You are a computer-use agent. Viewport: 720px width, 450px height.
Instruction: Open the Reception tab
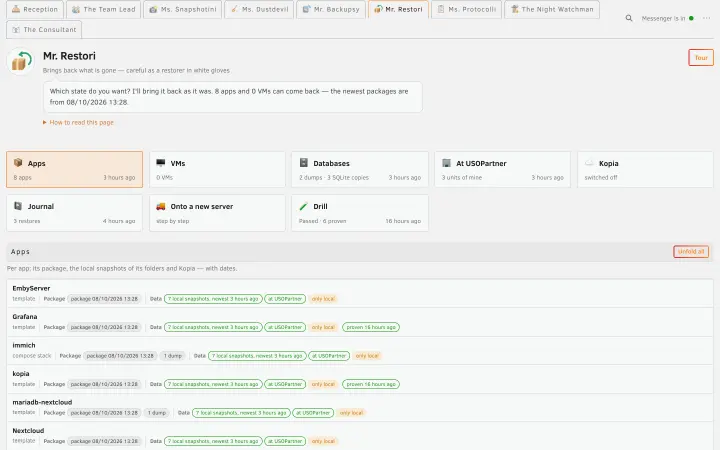click(35, 9)
